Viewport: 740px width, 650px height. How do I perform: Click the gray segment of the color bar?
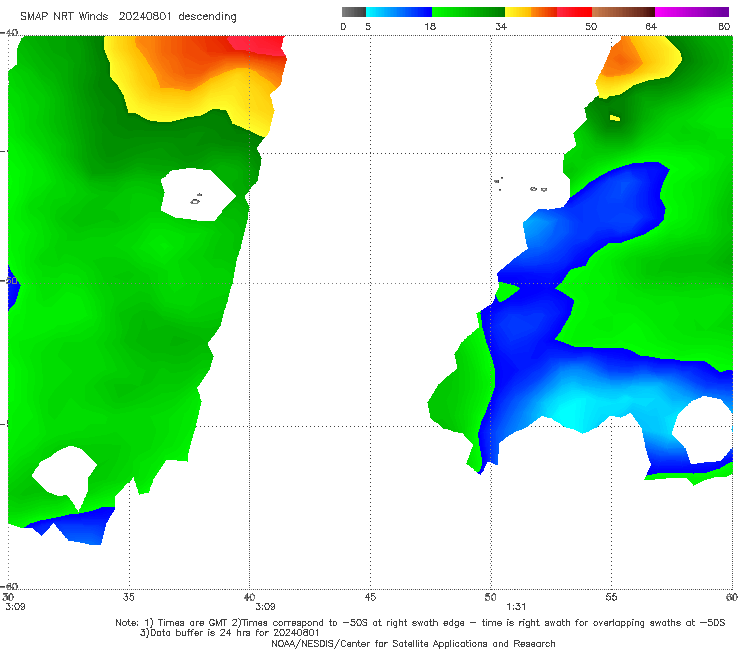[x=354, y=12]
